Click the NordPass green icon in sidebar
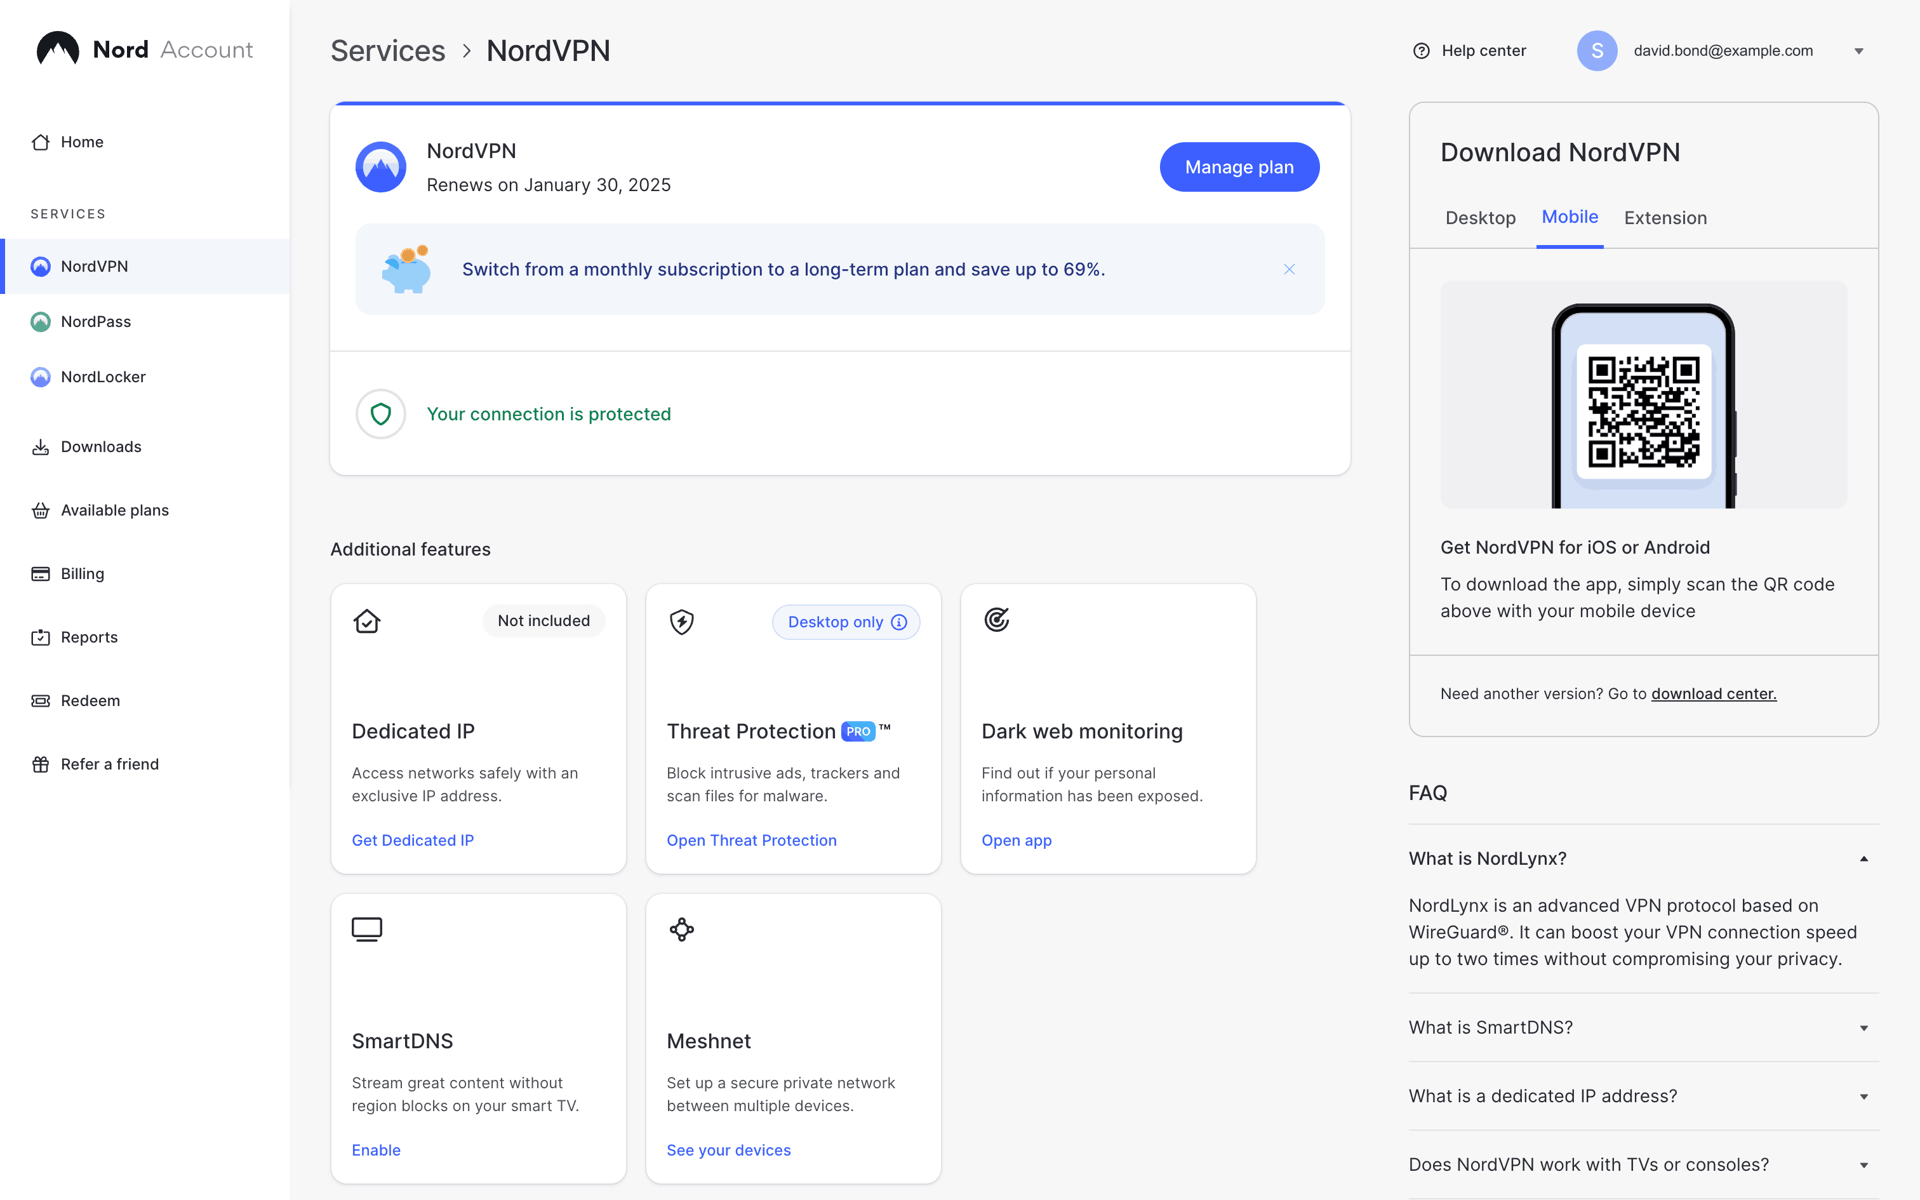 (x=40, y=321)
